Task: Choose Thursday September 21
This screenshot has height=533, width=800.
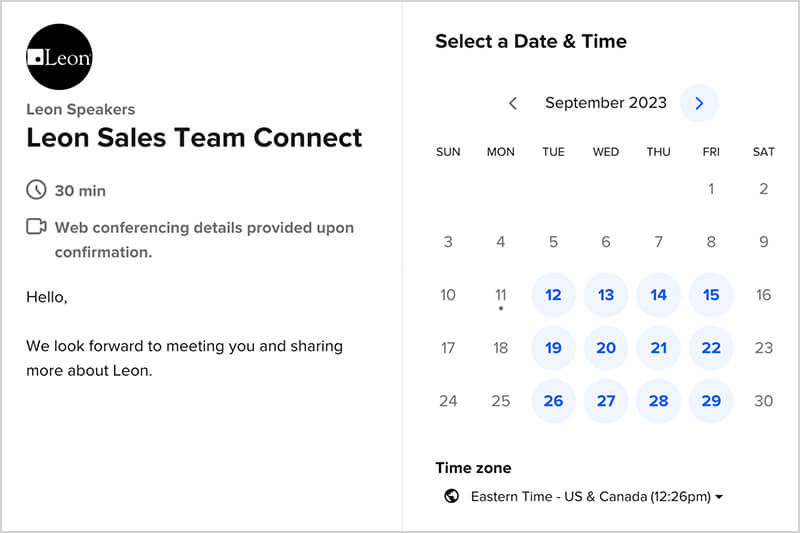Action: 658,348
